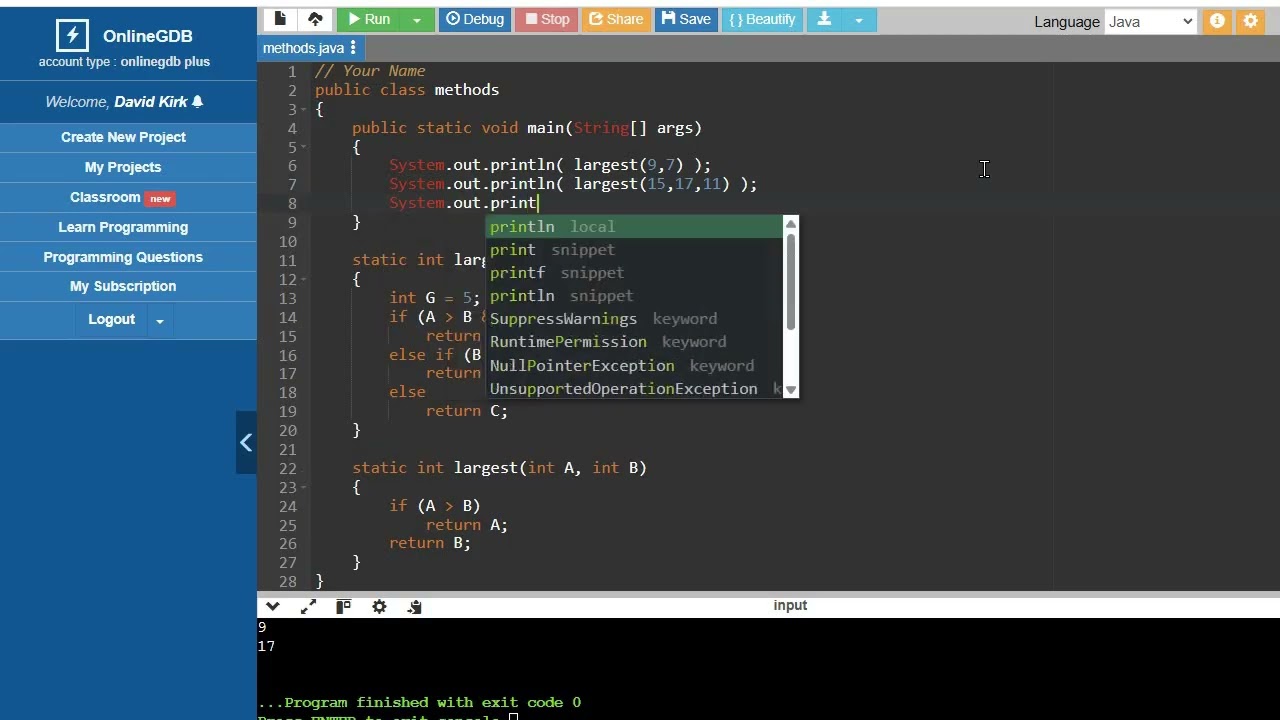Click console output value 17

(x=266, y=646)
